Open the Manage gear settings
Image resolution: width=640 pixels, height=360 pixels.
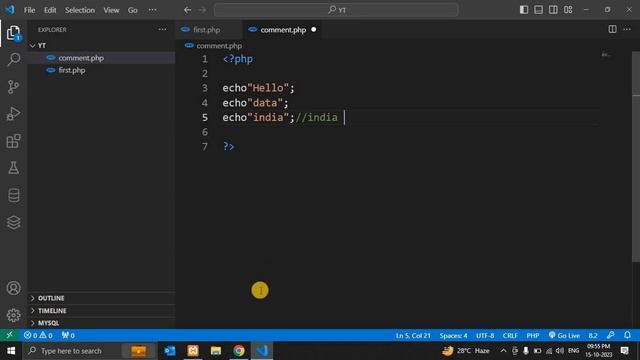[x=13, y=315]
